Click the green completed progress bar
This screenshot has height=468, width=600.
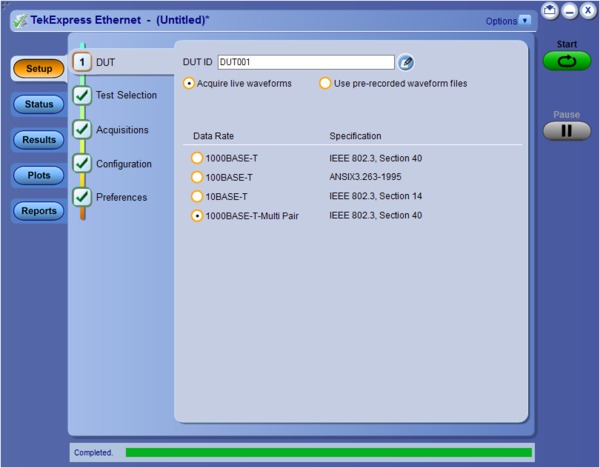tap(329, 452)
